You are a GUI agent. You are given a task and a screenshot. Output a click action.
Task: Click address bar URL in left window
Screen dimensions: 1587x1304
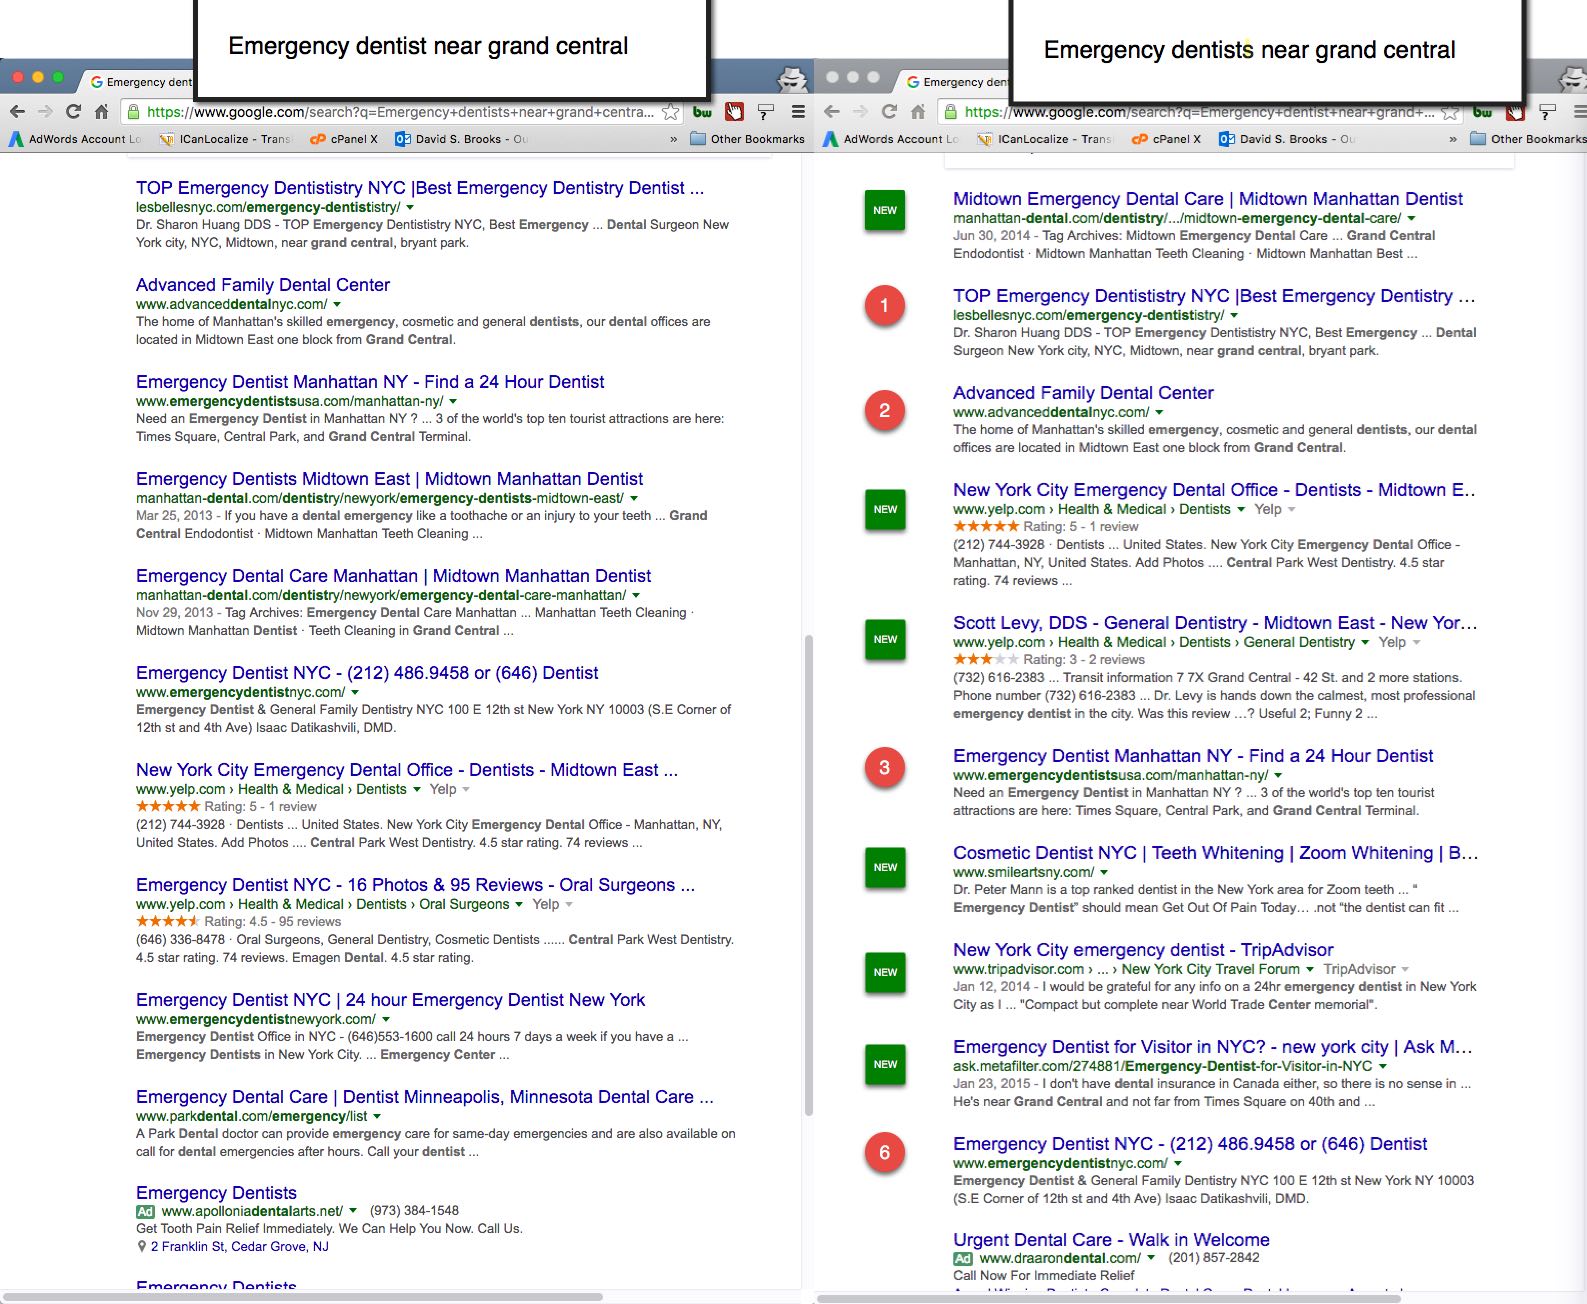click(400, 112)
